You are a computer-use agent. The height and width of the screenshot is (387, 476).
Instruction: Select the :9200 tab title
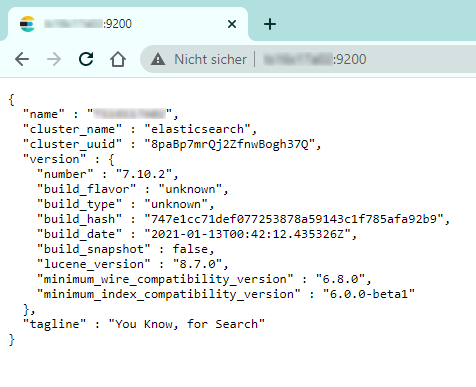pyautogui.click(x=88, y=24)
